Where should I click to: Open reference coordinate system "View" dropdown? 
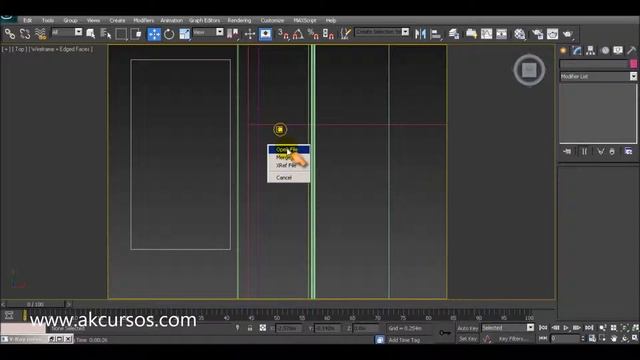point(208,32)
